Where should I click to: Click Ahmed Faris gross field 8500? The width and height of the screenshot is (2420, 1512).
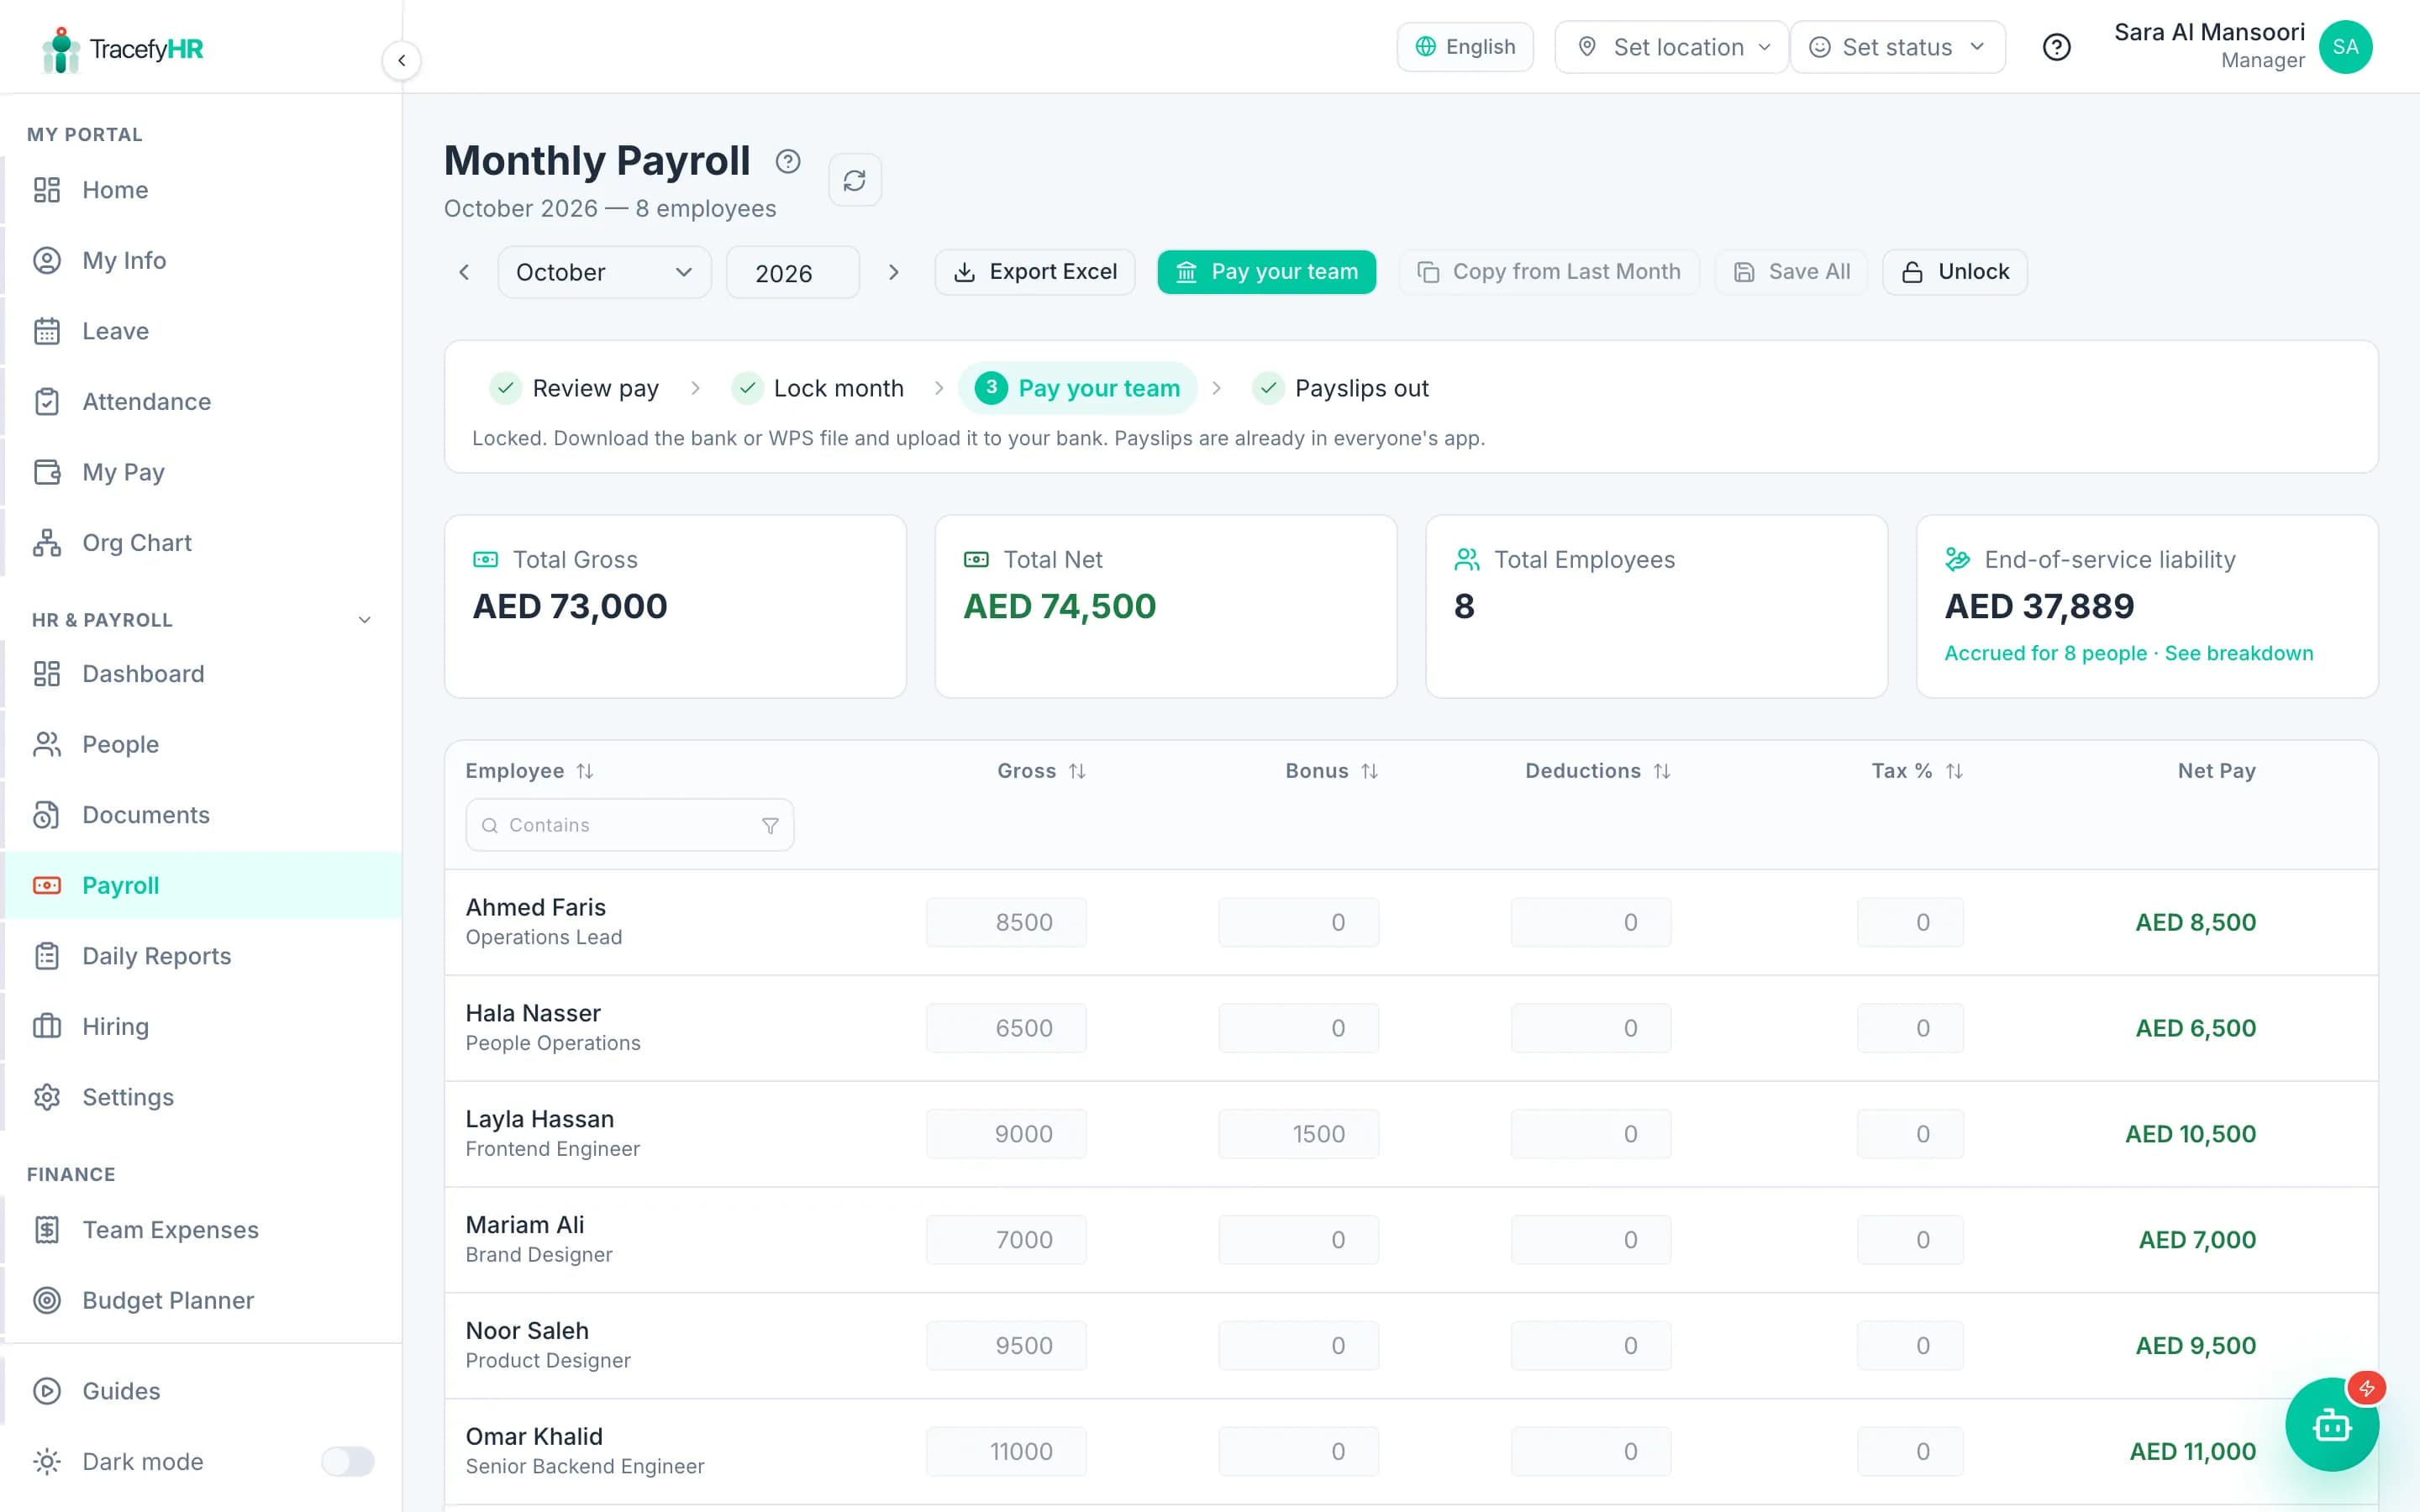(1006, 922)
